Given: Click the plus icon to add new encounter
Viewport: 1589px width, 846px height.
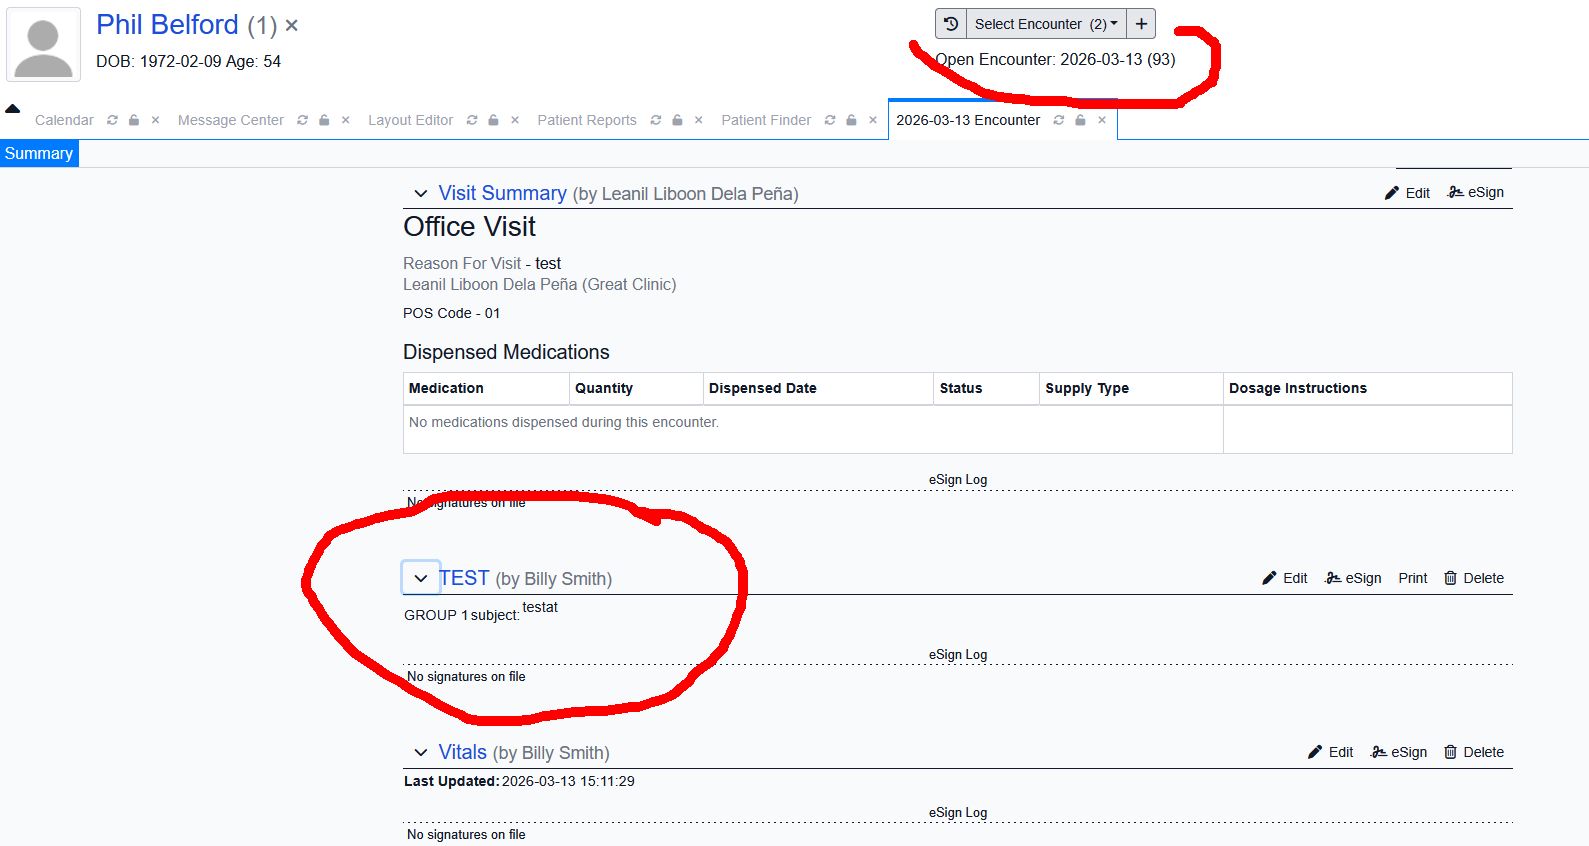Looking at the screenshot, I should [1141, 24].
